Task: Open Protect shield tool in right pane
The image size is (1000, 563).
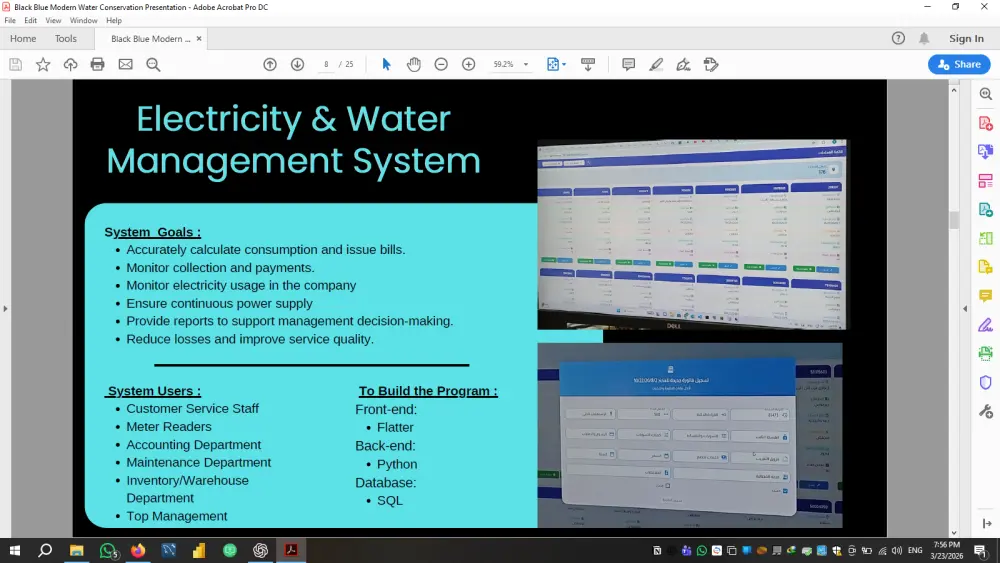Action: [985, 383]
